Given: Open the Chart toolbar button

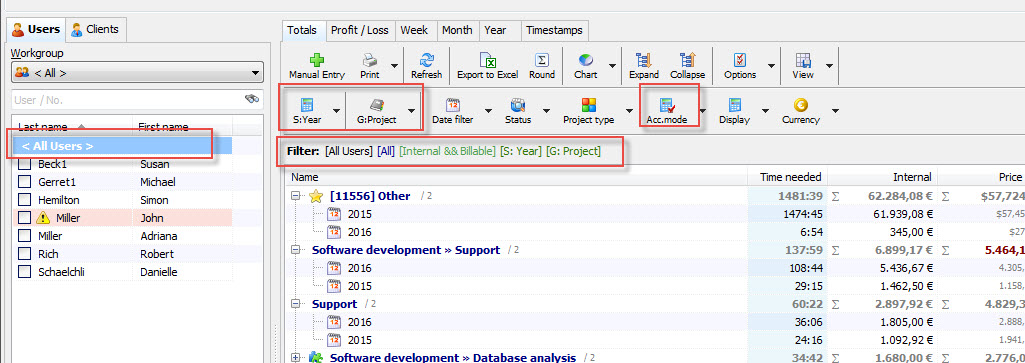Looking at the screenshot, I should pyautogui.click(x=586, y=65).
